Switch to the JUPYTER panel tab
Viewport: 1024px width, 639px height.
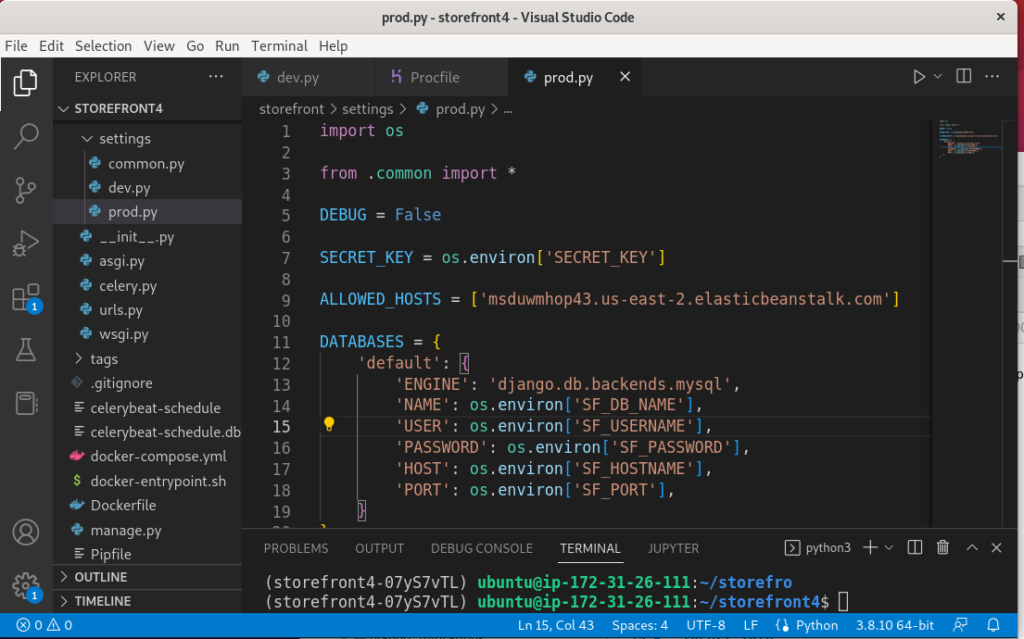tap(673, 548)
